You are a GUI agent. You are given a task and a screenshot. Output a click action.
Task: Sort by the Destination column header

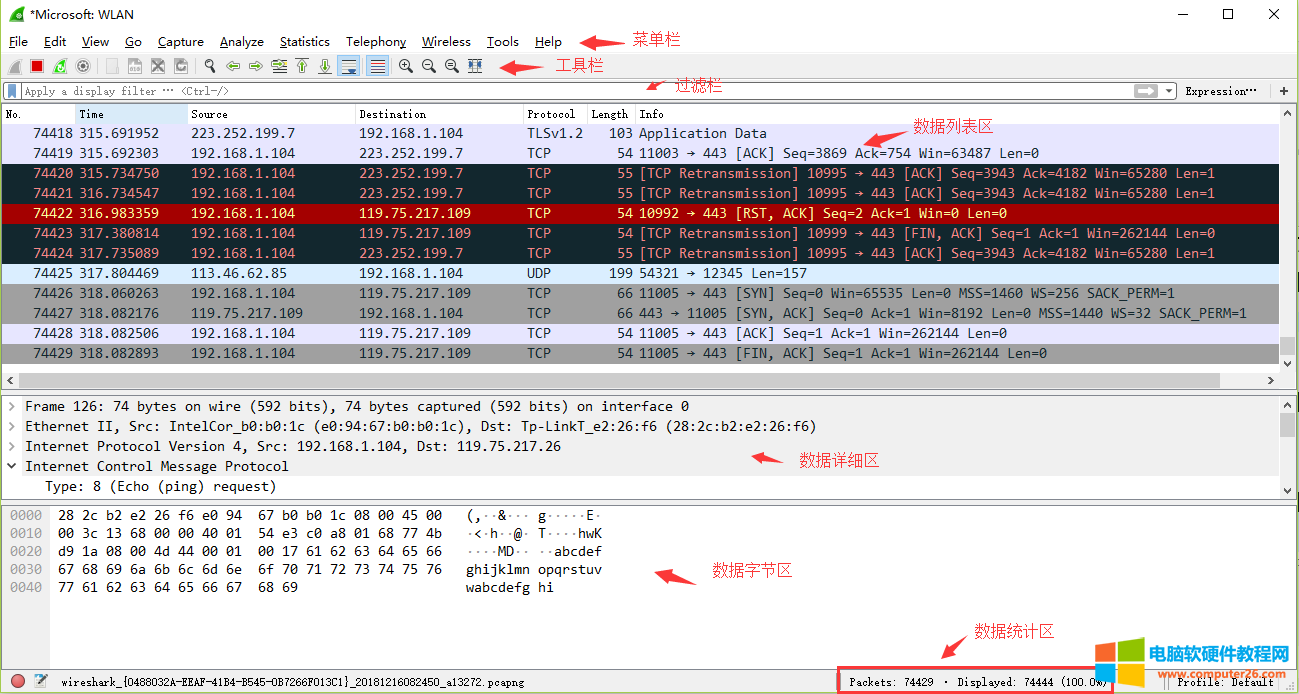439,114
